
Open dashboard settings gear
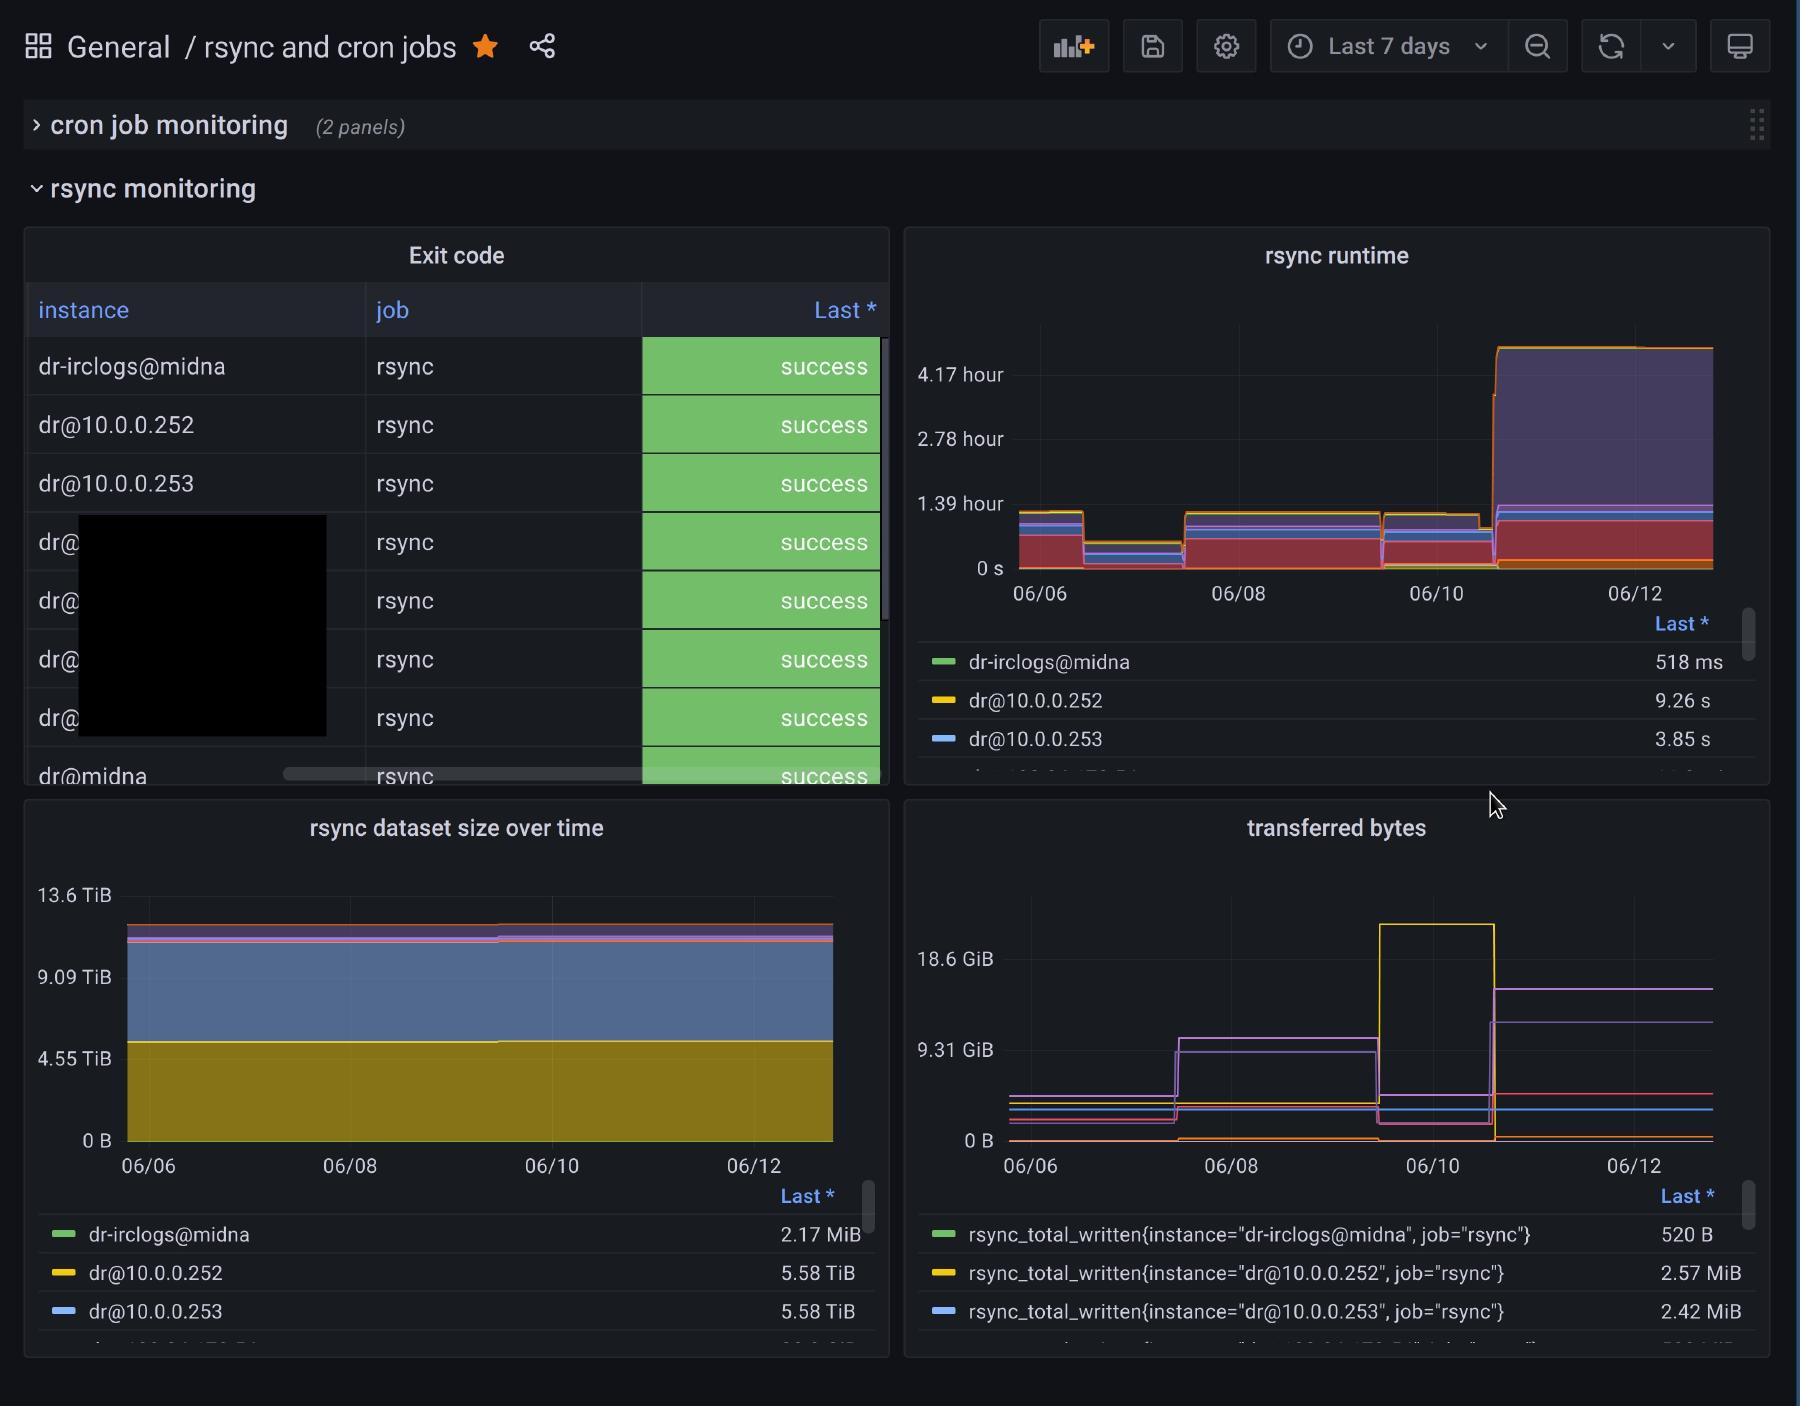pos(1226,47)
